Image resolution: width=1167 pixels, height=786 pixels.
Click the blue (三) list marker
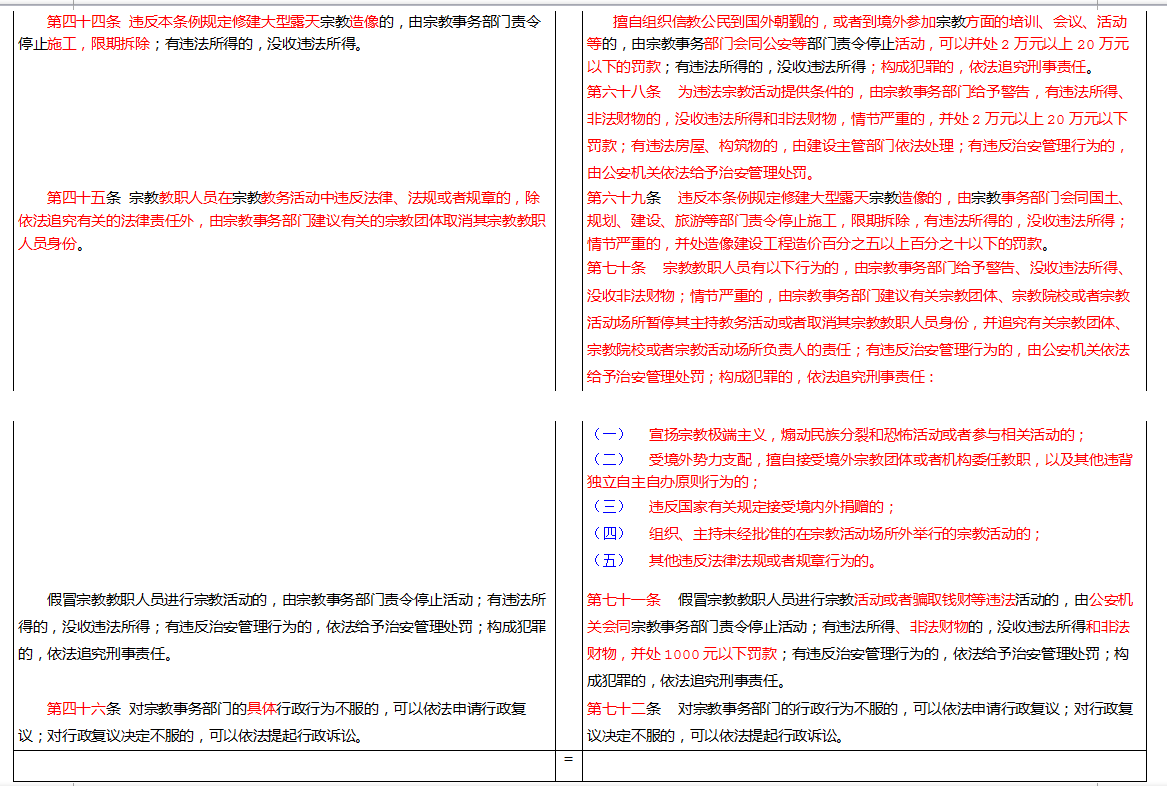click(608, 507)
